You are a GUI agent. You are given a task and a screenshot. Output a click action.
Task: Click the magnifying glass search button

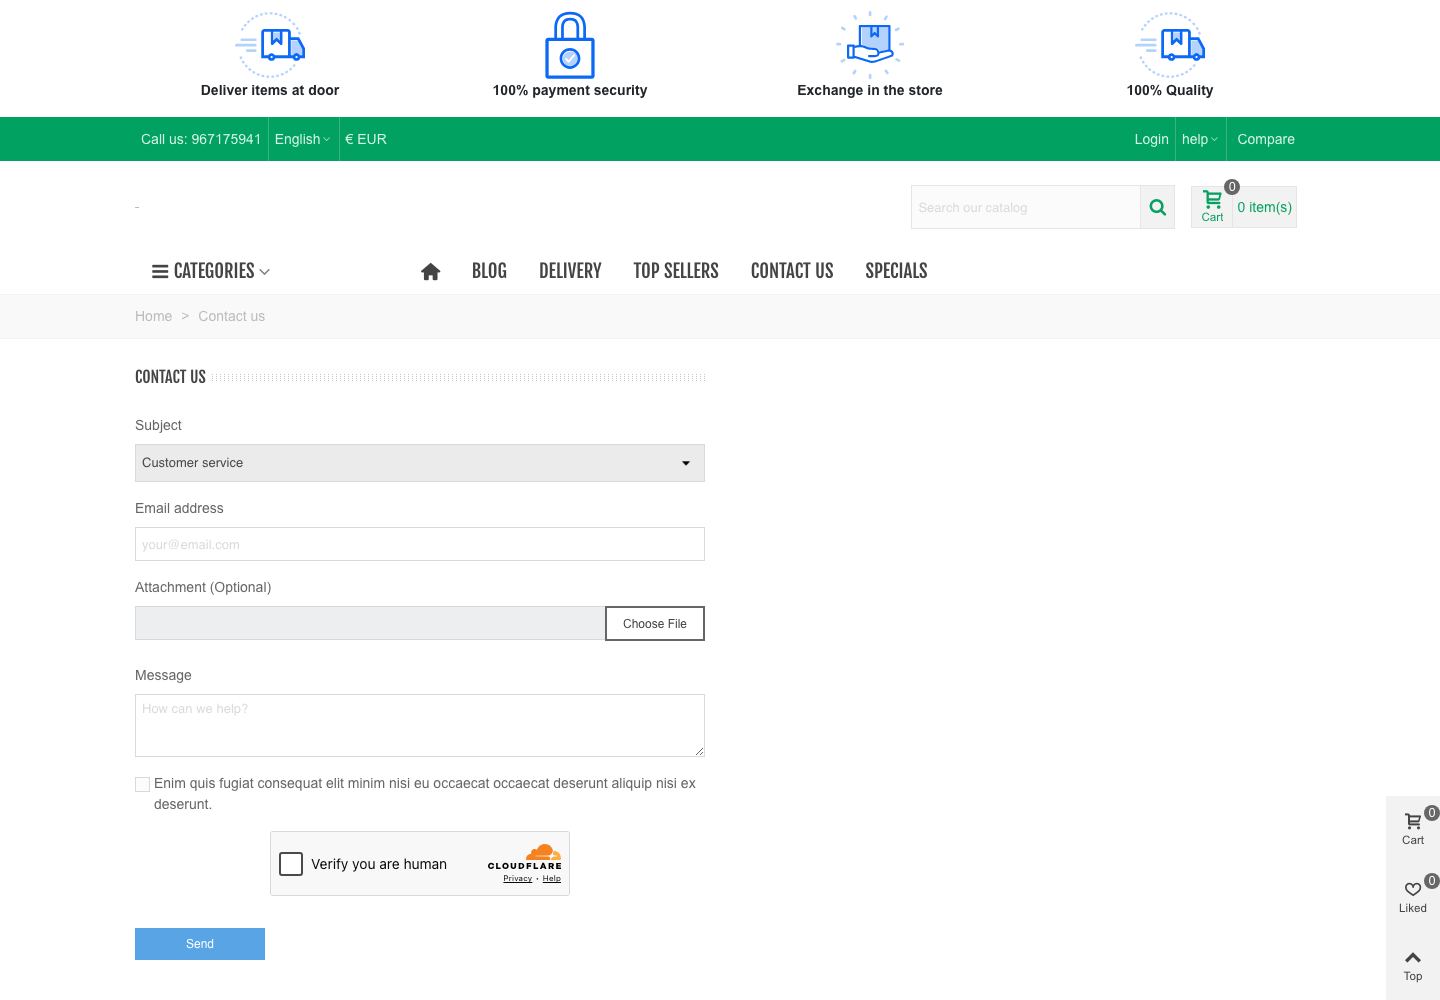coord(1158,207)
